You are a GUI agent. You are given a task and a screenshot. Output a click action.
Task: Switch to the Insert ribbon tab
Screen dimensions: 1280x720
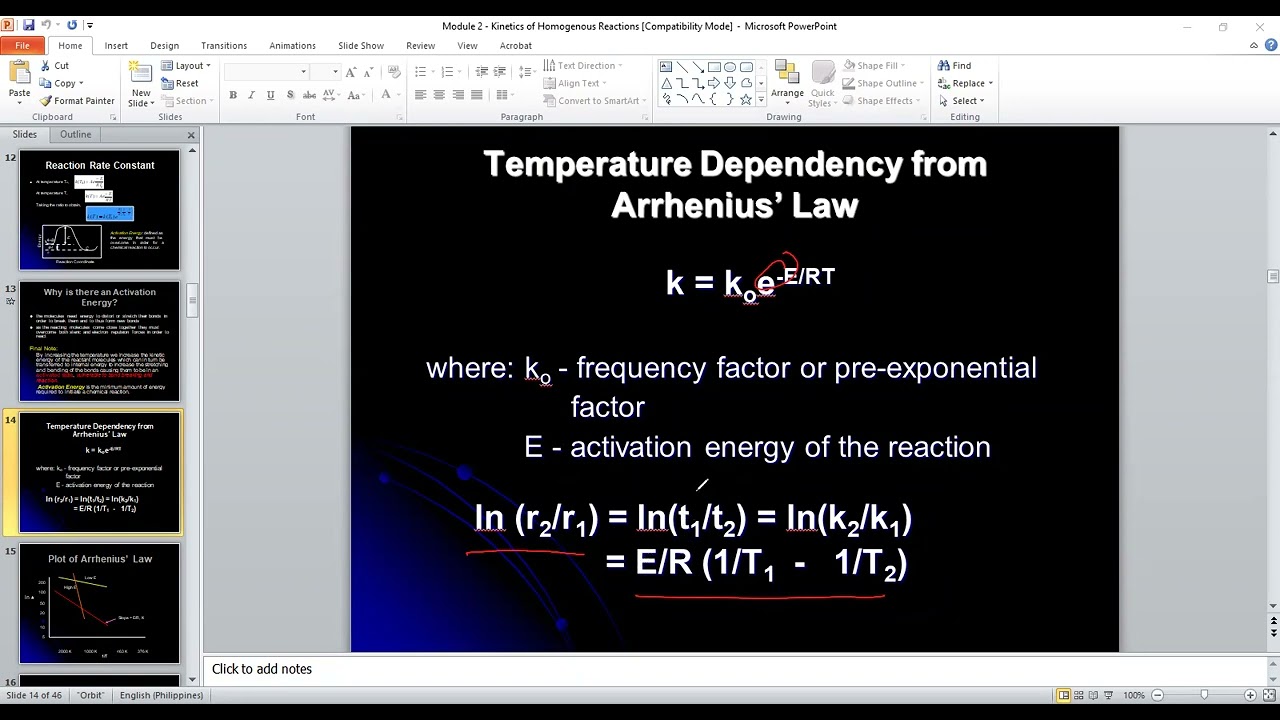(116, 46)
